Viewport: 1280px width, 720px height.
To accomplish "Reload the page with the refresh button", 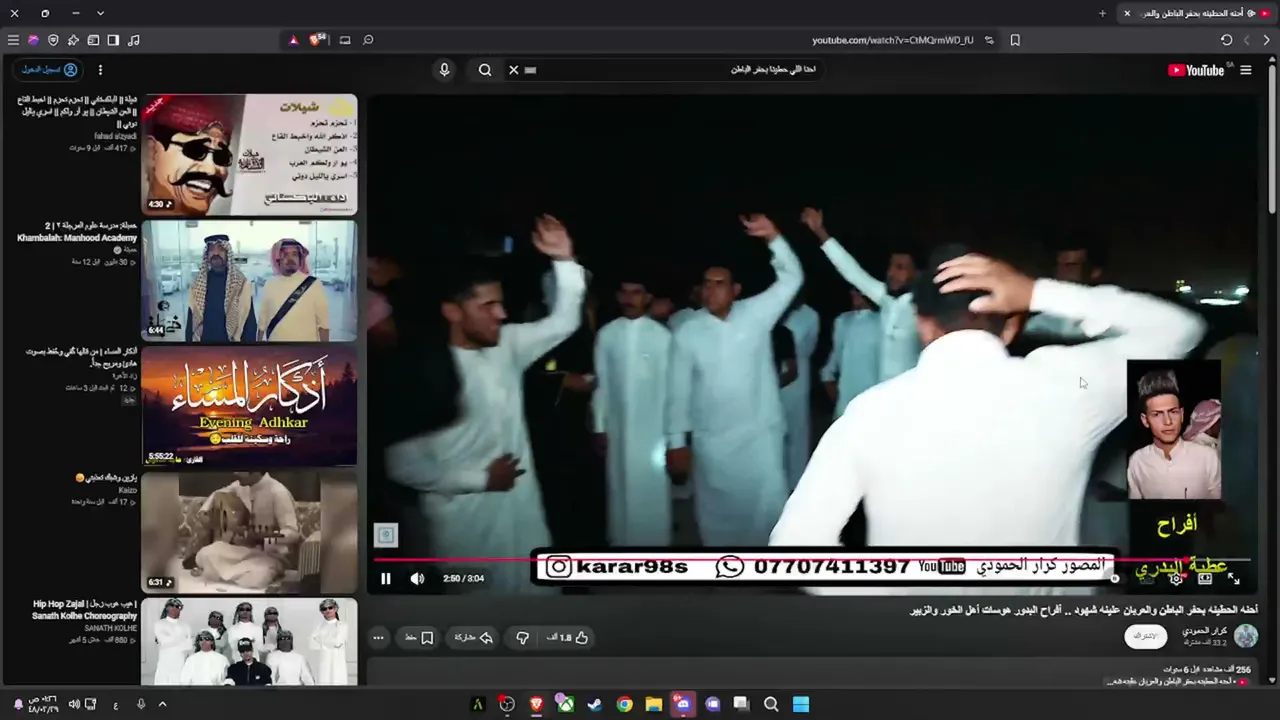I will coord(1227,40).
